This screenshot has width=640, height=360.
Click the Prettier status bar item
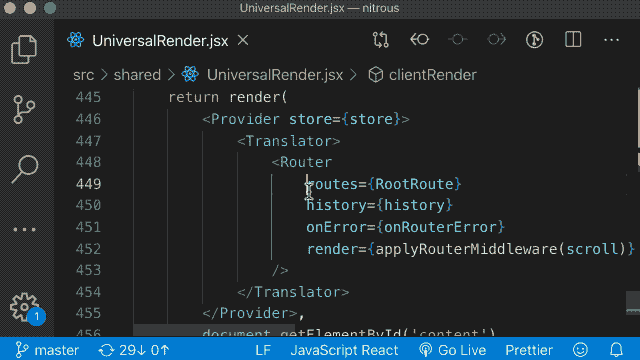pyautogui.click(x=529, y=350)
